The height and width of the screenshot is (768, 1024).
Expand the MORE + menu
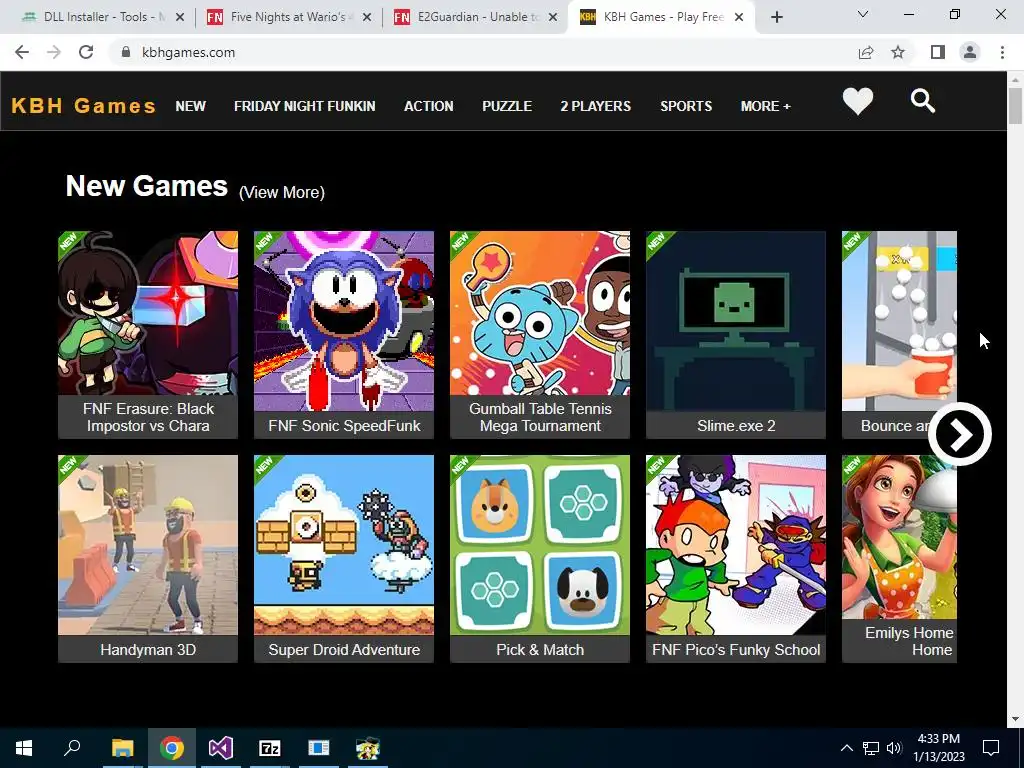pos(765,106)
